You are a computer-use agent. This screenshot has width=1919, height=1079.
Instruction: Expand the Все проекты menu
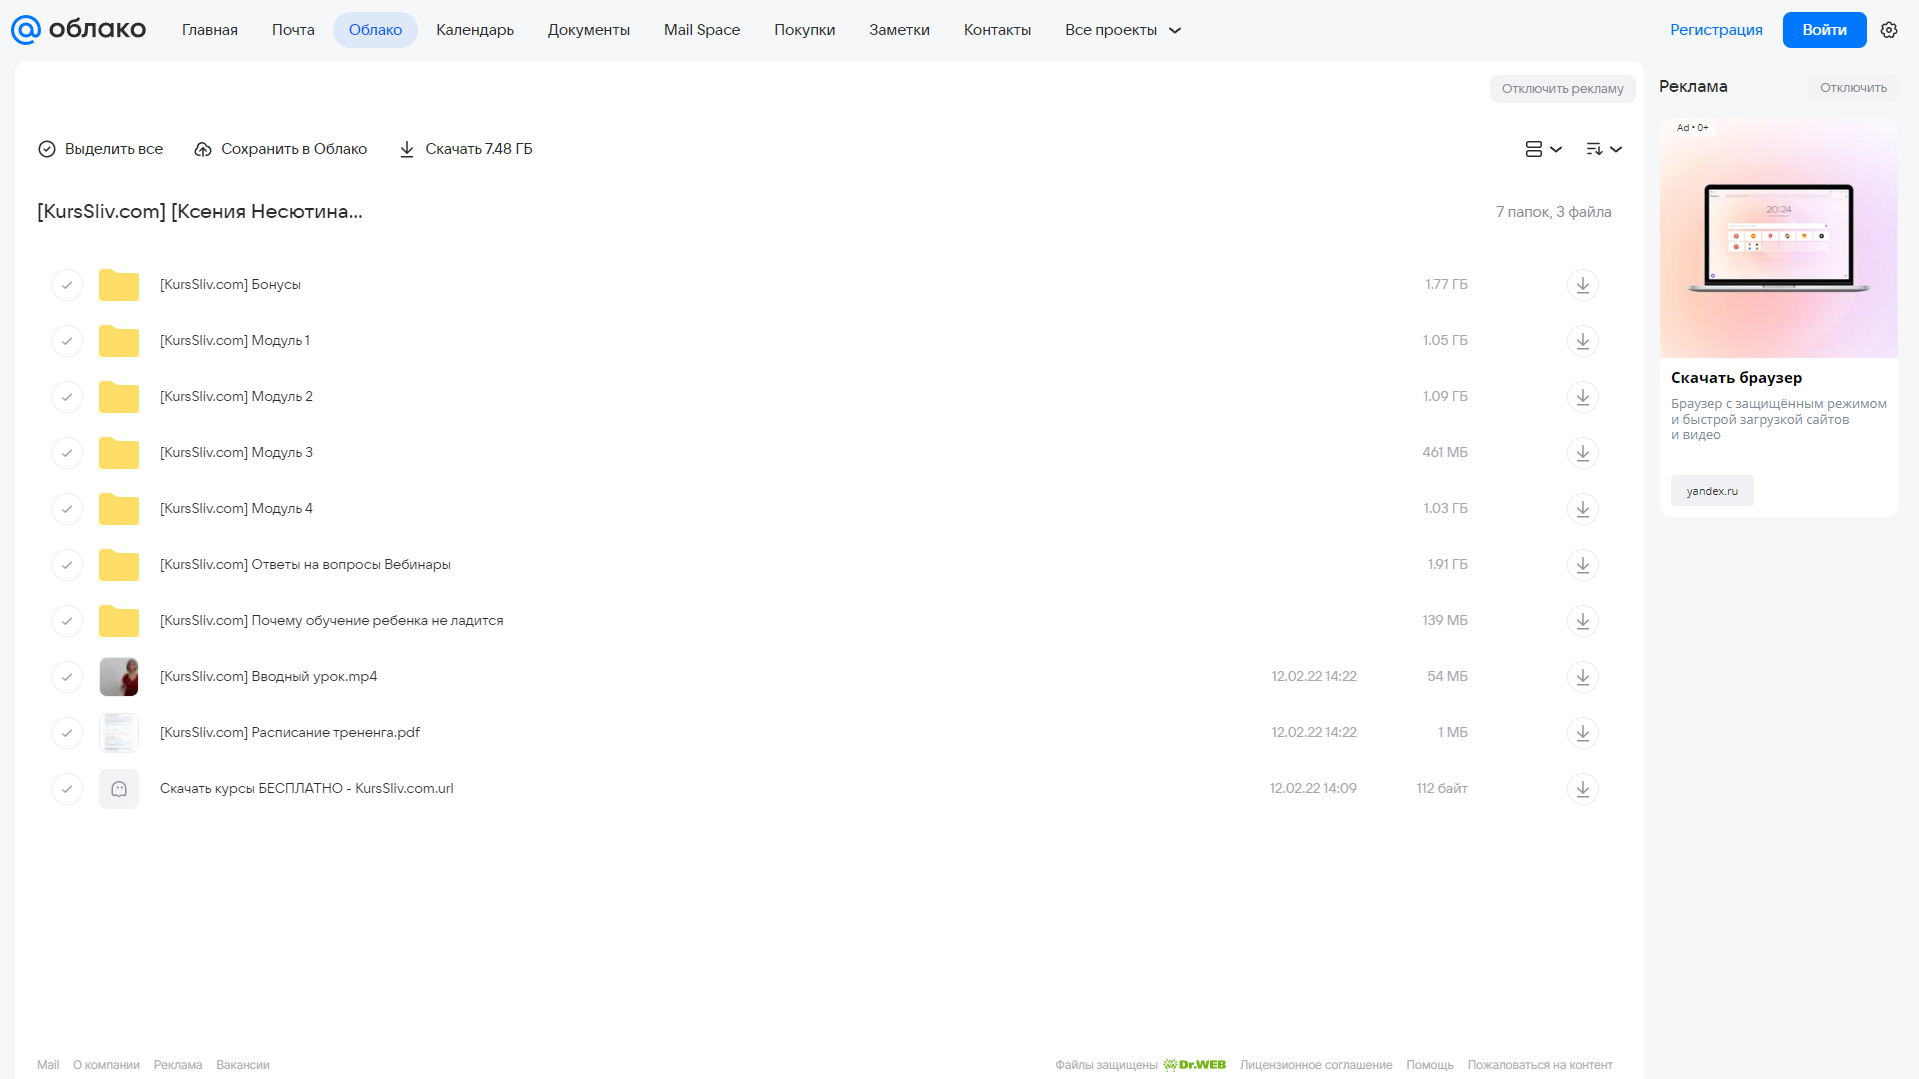1123,30
